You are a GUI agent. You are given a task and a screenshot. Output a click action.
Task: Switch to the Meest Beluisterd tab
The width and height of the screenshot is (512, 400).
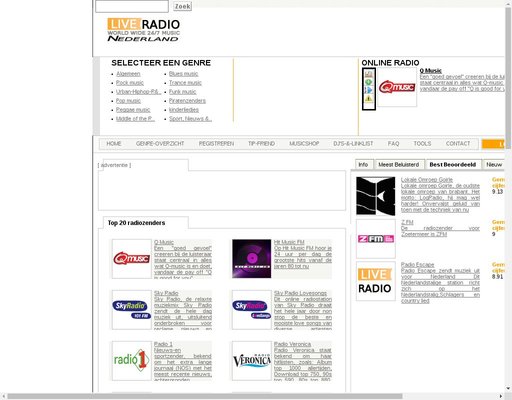[x=399, y=165]
